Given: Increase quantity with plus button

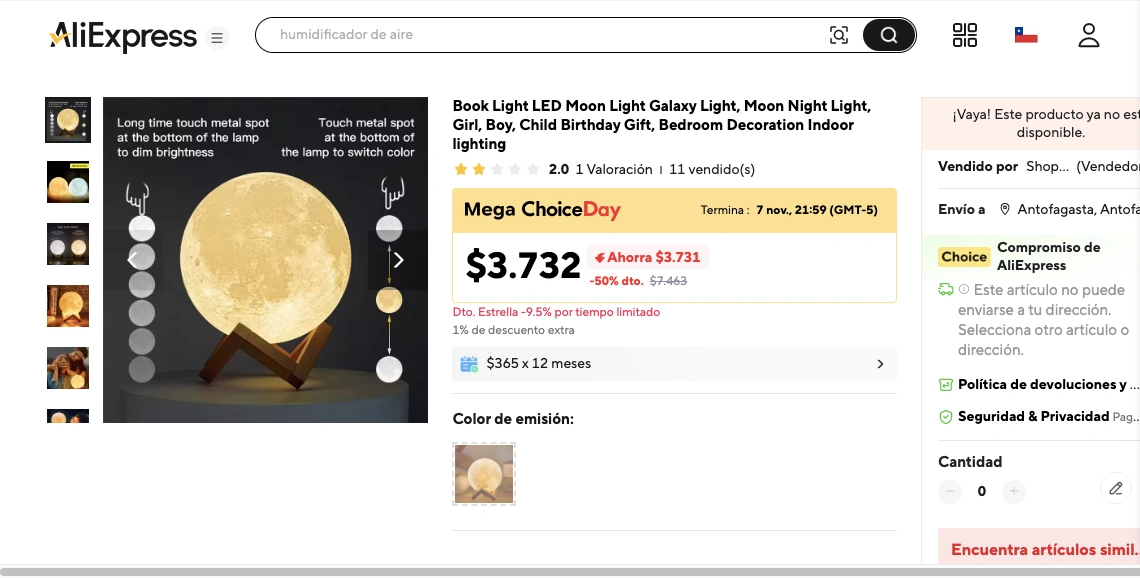Looking at the screenshot, I should (x=1014, y=491).
